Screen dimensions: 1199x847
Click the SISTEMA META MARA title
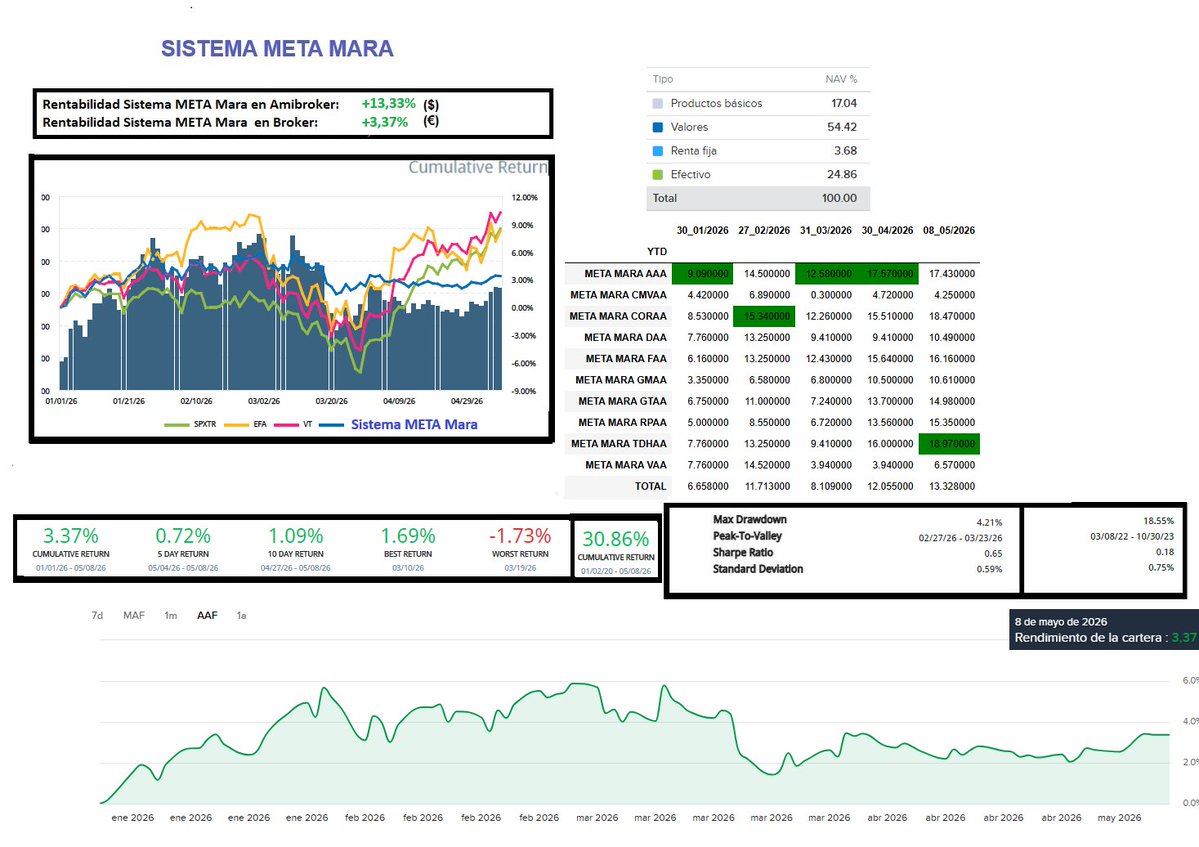coord(277,48)
